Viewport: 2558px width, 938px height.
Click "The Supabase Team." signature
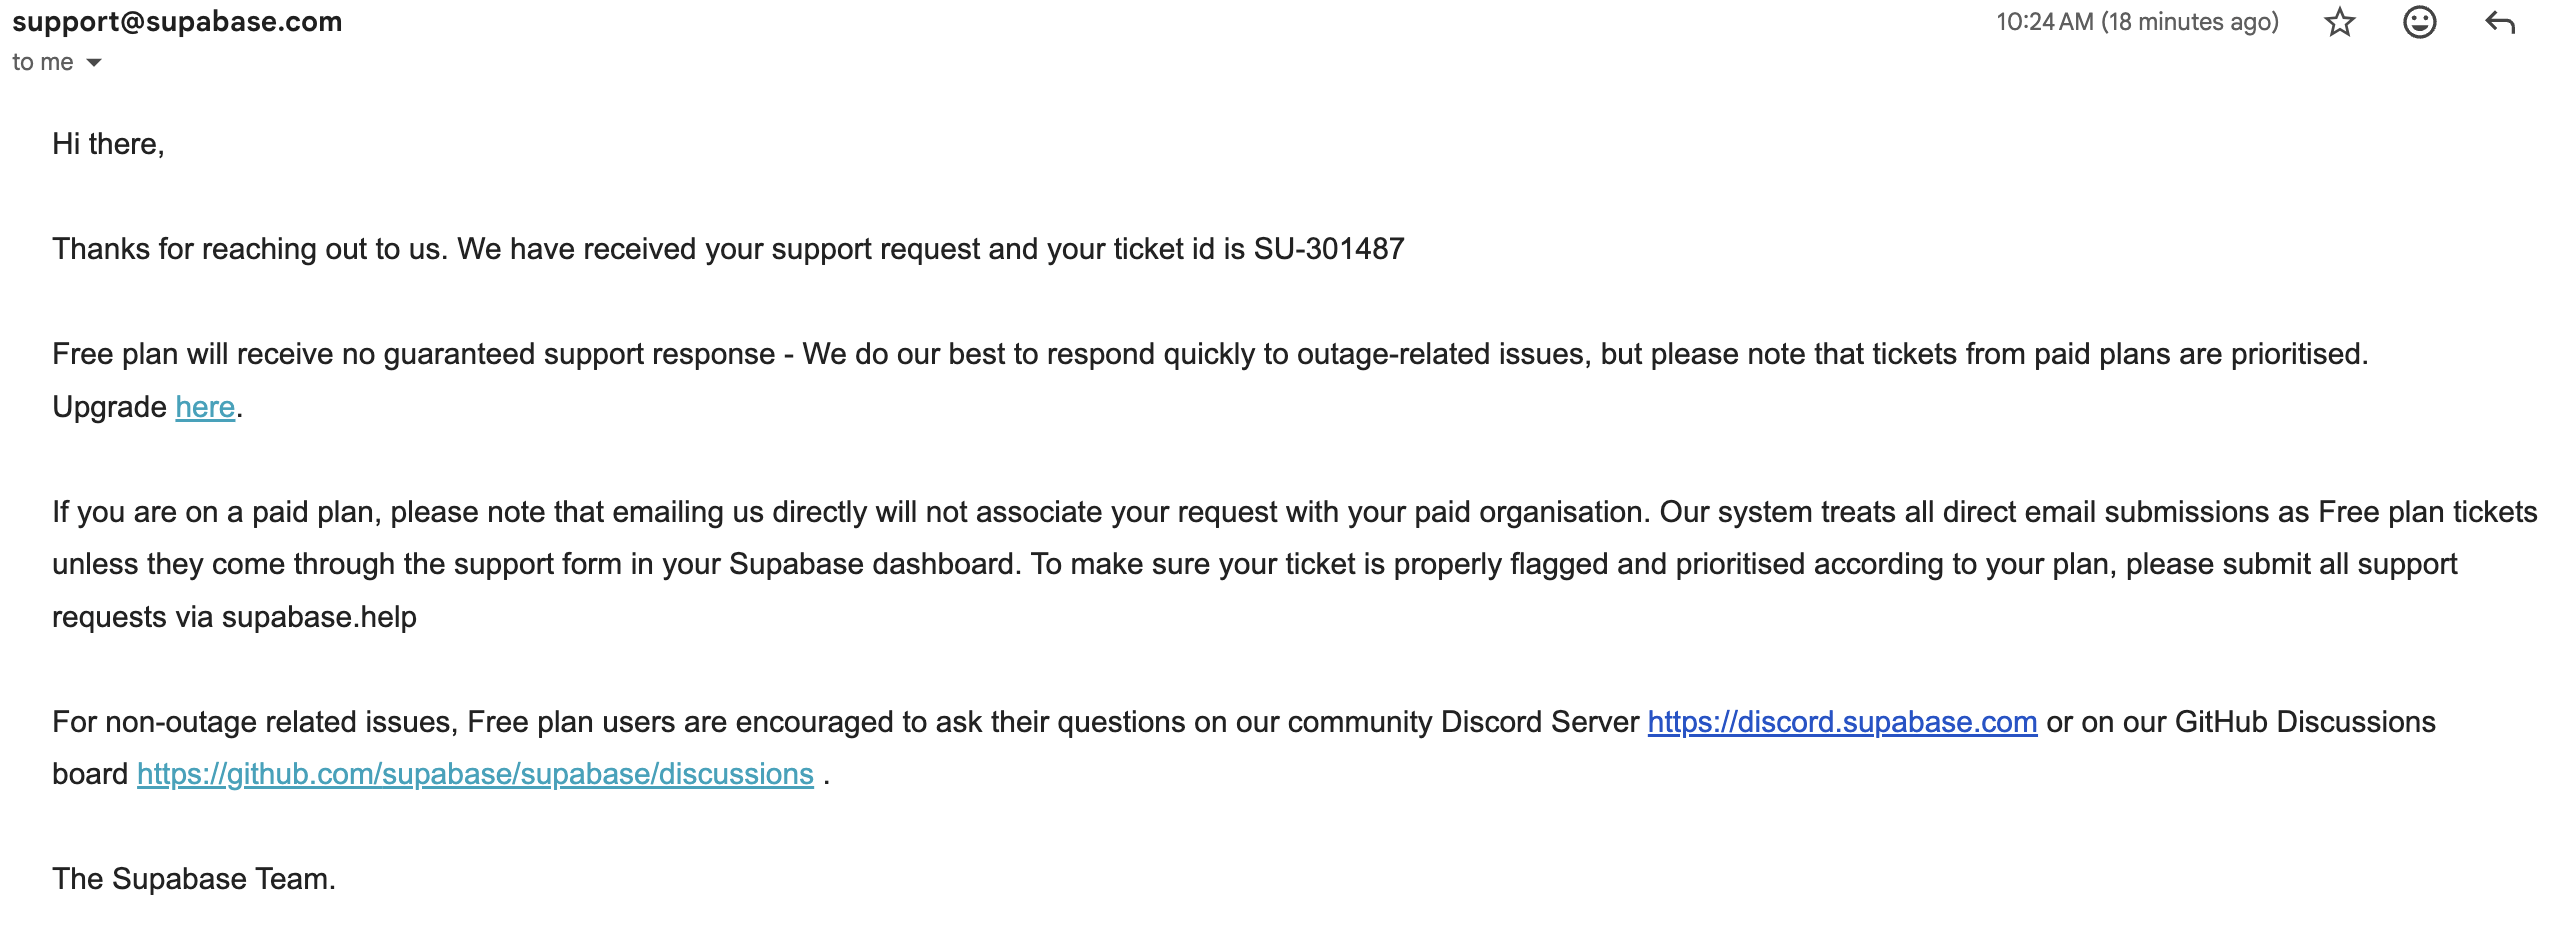point(194,879)
